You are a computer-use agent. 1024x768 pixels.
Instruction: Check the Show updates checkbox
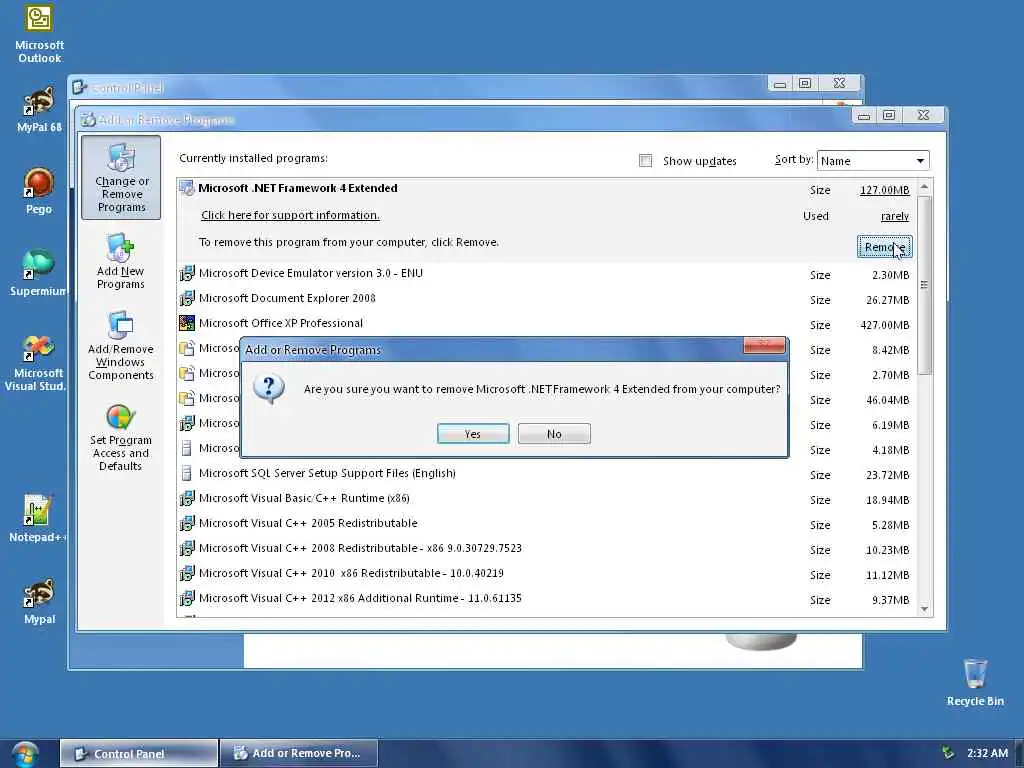(645, 161)
